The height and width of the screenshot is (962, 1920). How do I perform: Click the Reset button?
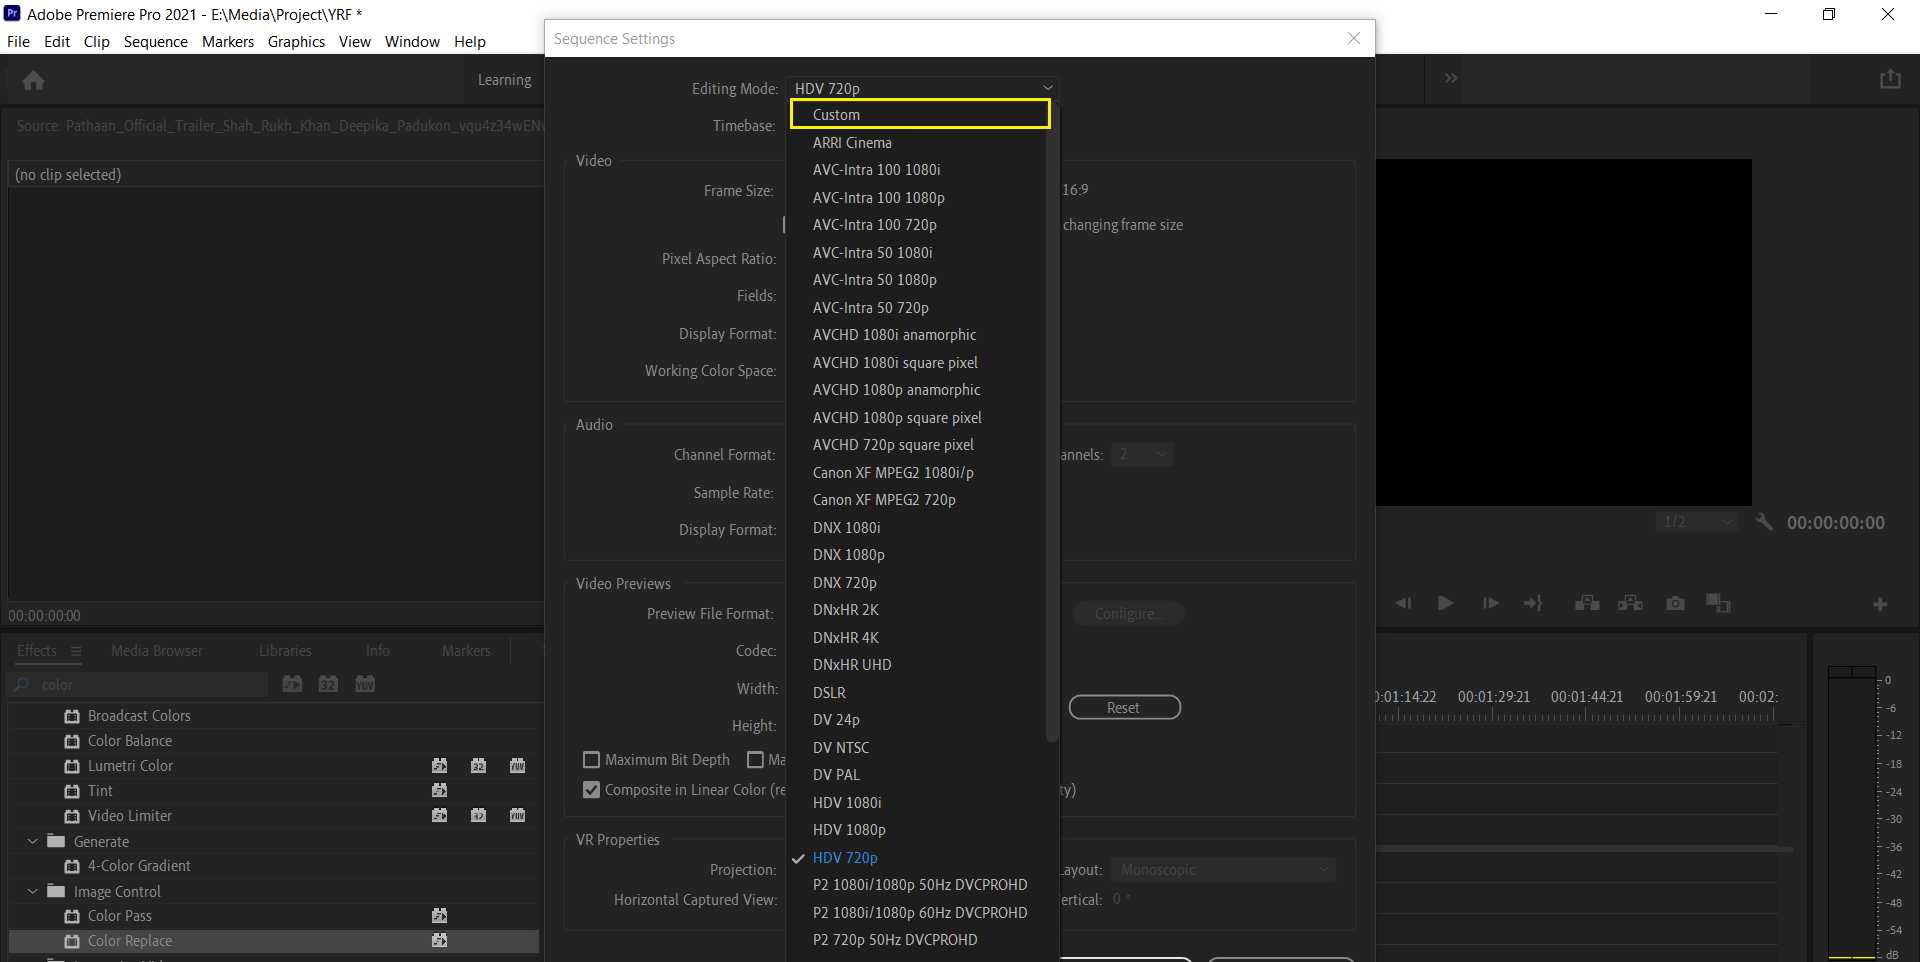click(1124, 707)
